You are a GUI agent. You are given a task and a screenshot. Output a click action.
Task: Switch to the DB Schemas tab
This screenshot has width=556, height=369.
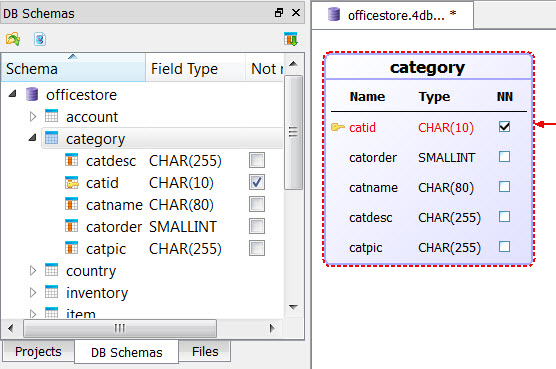click(x=127, y=352)
